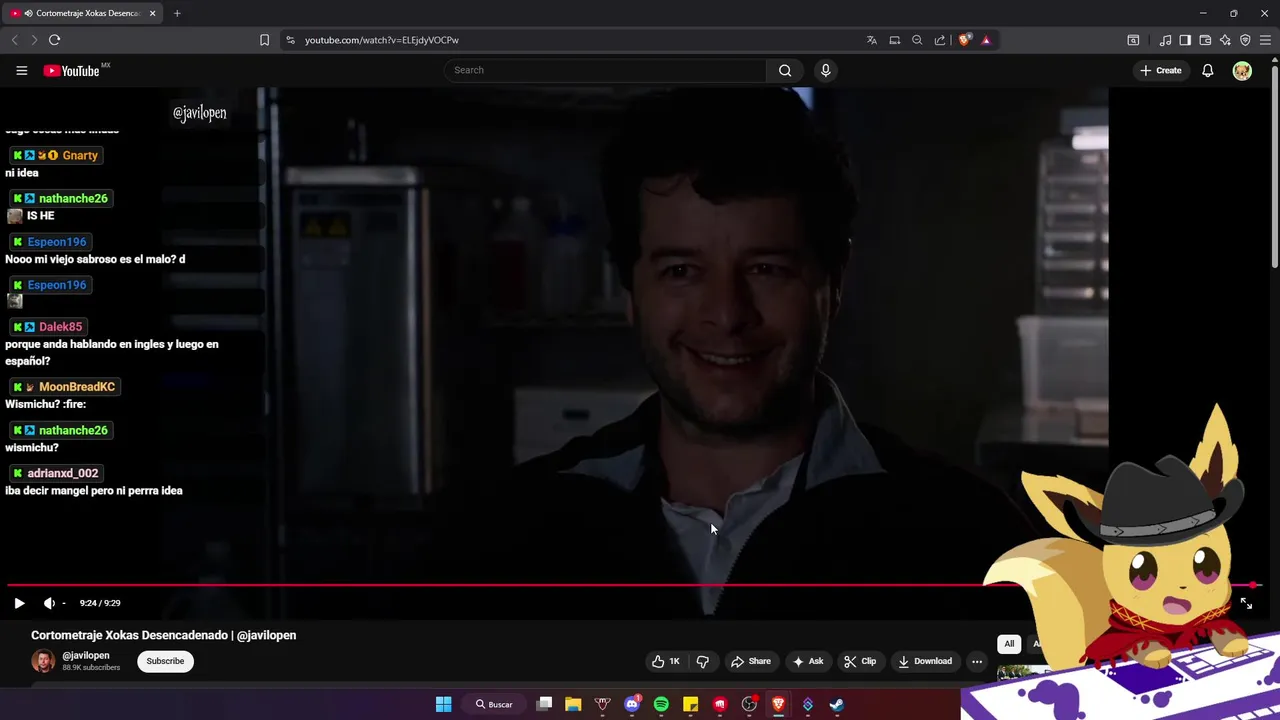
Task: Mute the video volume
Action: point(49,603)
